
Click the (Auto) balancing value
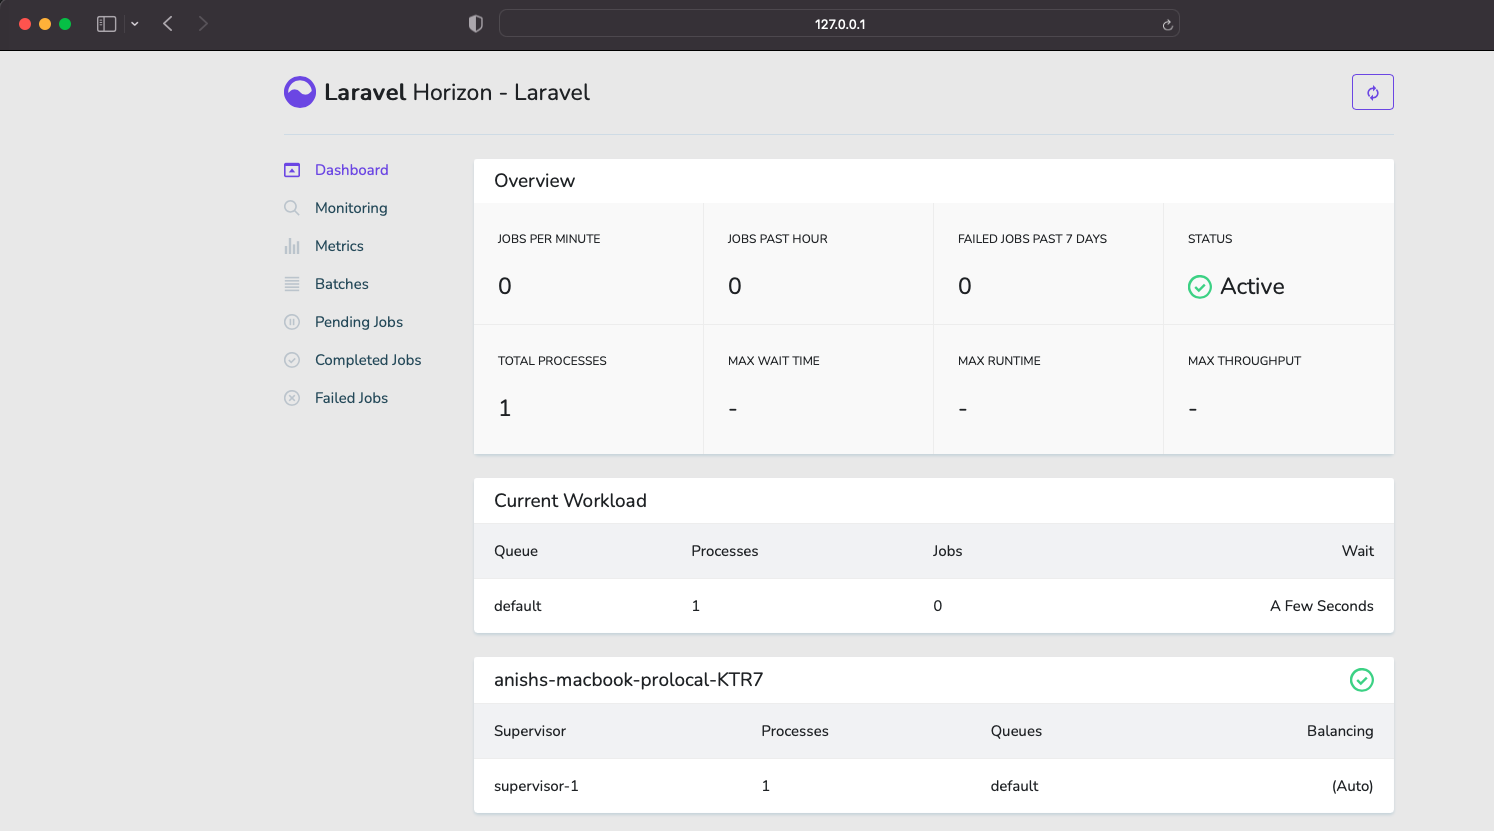pyautogui.click(x=1352, y=786)
